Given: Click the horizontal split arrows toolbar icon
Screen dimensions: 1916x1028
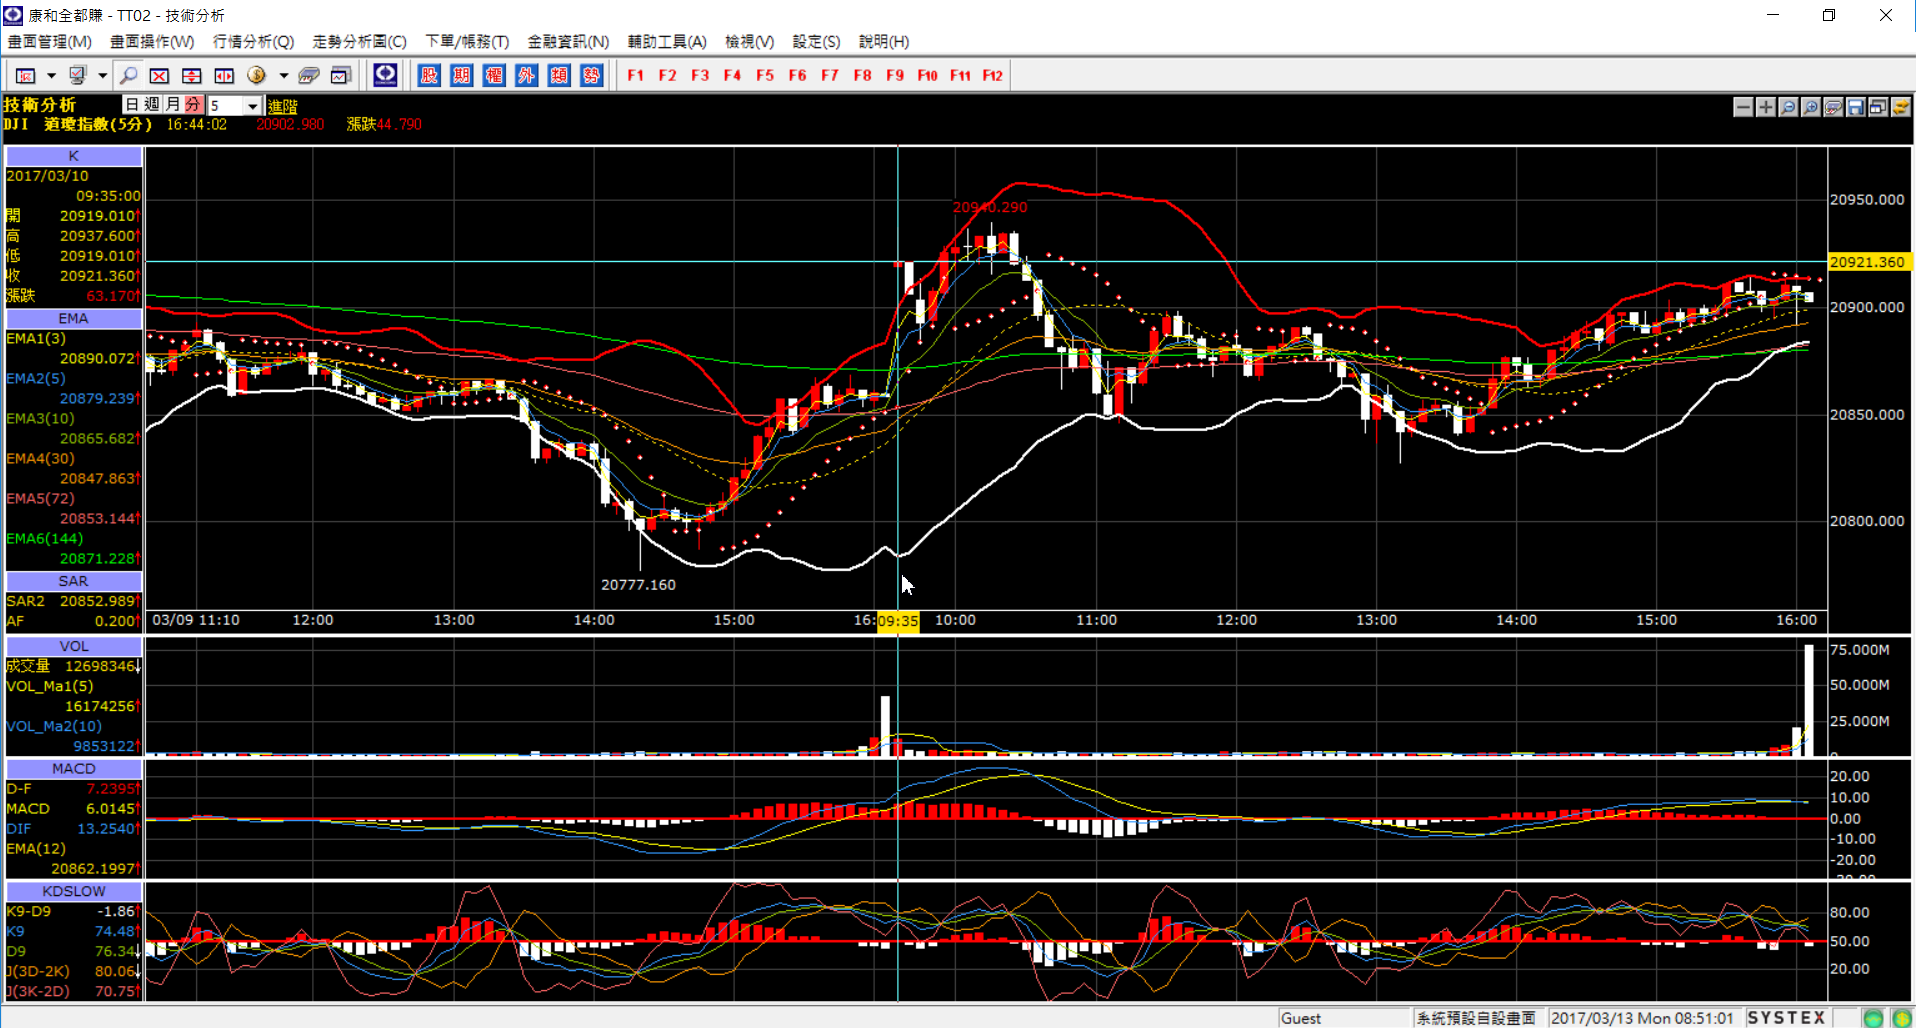Looking at the screenshot, I should (224, 75).
